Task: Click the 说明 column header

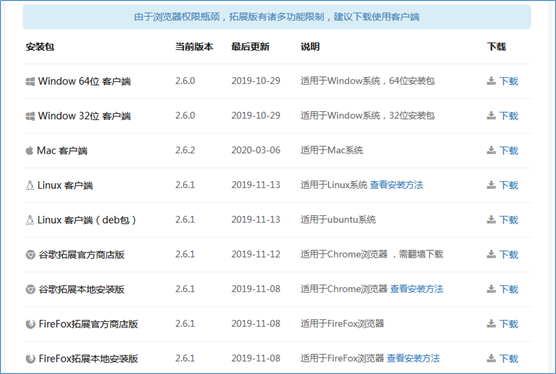Action: (x=310, y=47)
